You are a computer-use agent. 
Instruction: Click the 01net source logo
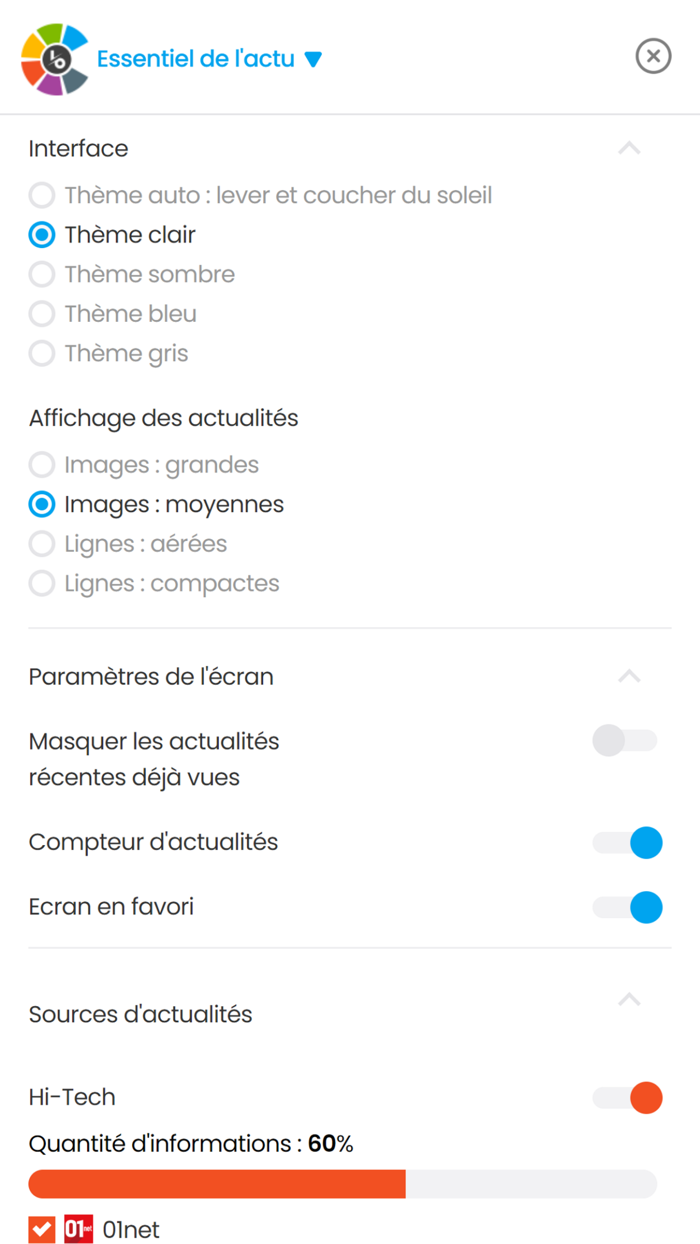[79, 1229]
